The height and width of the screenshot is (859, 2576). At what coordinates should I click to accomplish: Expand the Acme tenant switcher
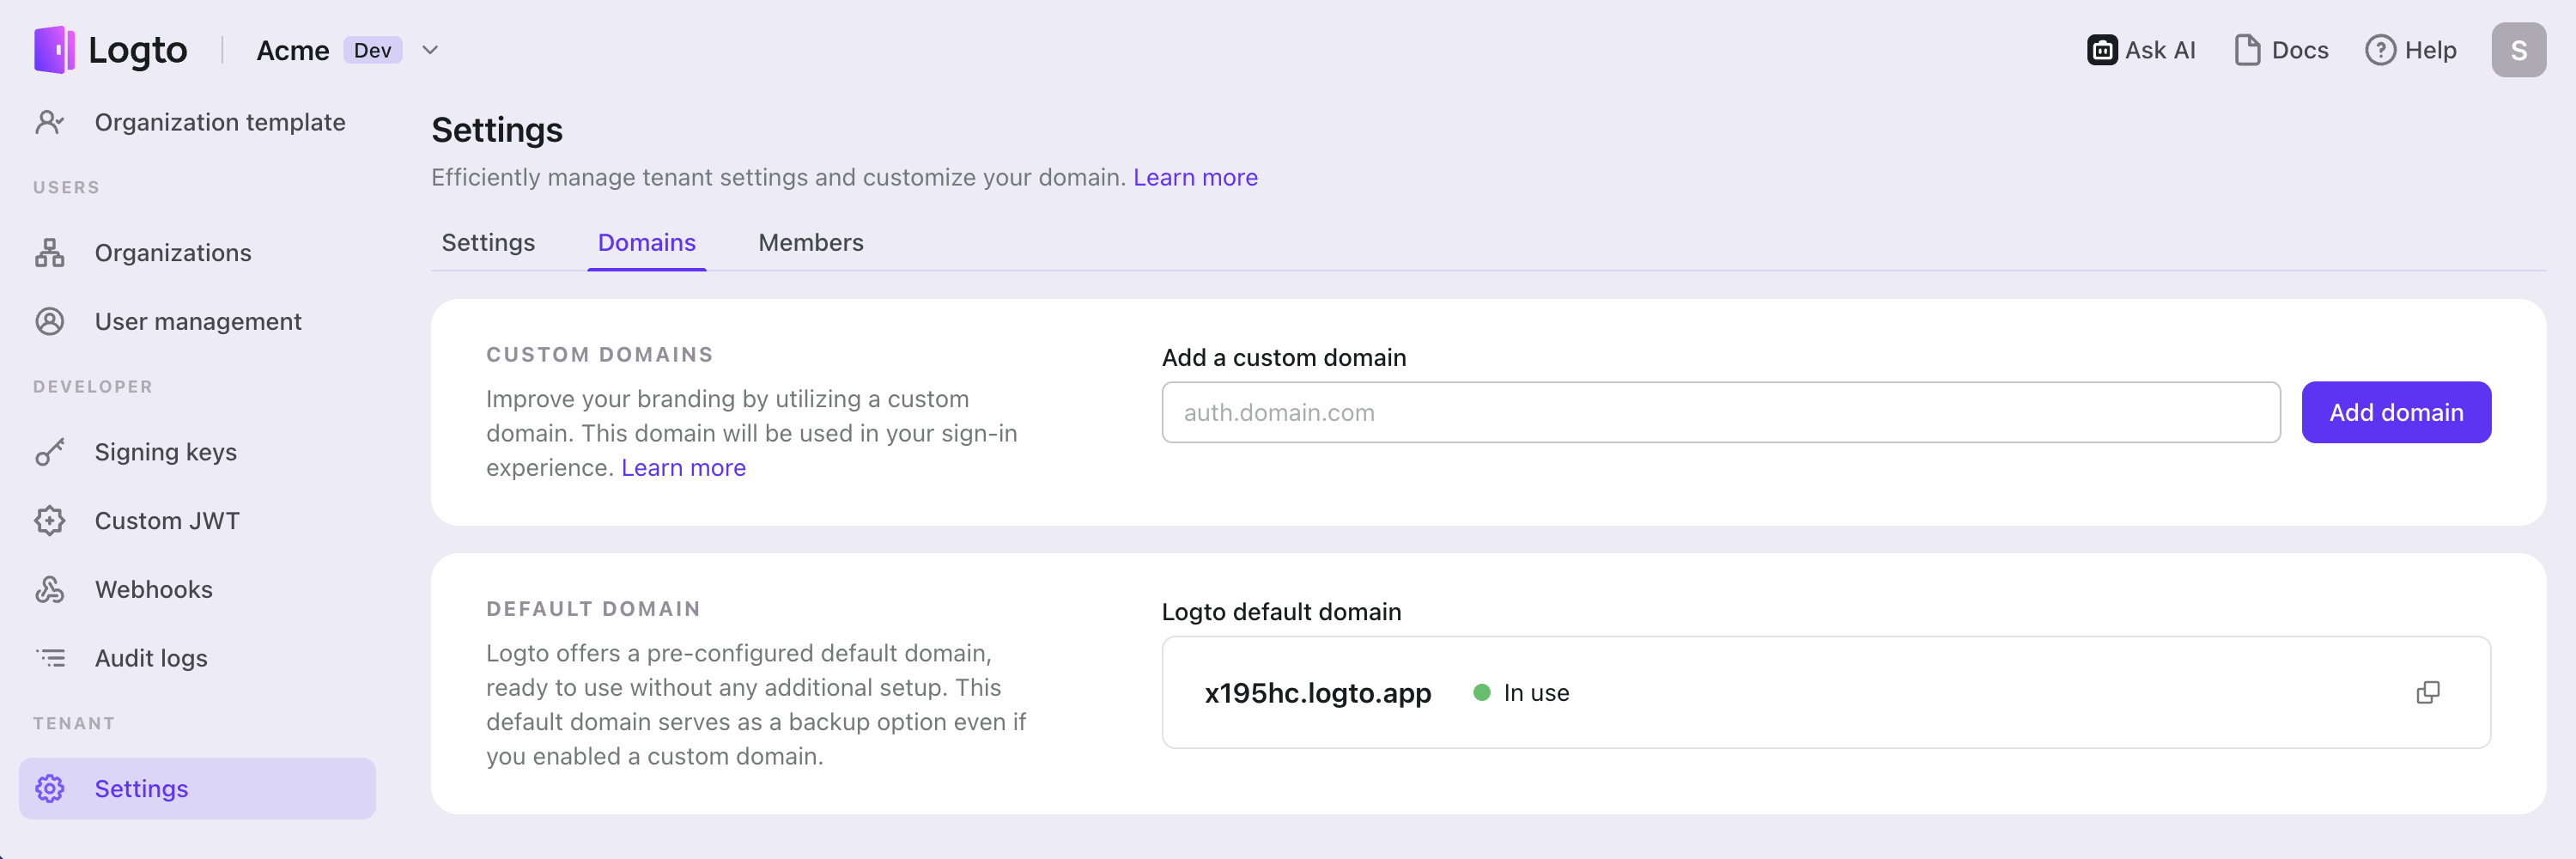click(x=430, y=49)
